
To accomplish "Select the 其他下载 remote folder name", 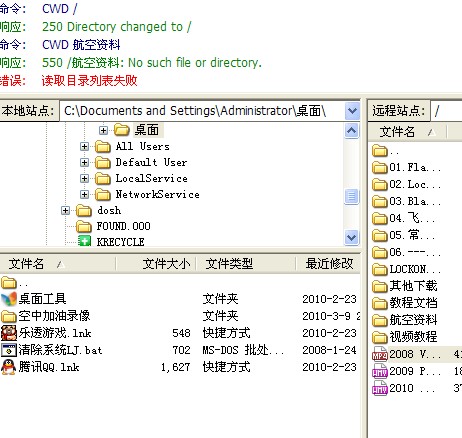I will pyautogui.click(x=413, y=286).
